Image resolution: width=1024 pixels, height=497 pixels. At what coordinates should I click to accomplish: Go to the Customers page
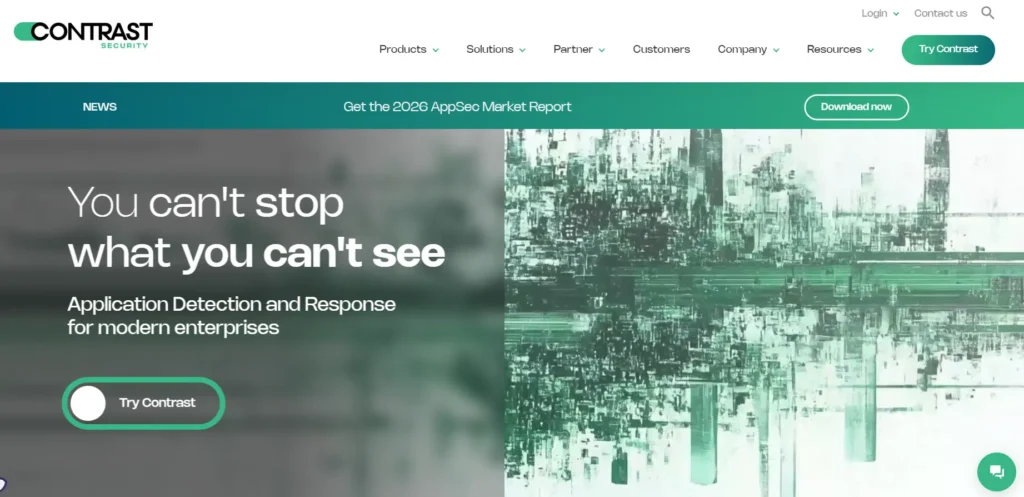click(x=661, y=49)
